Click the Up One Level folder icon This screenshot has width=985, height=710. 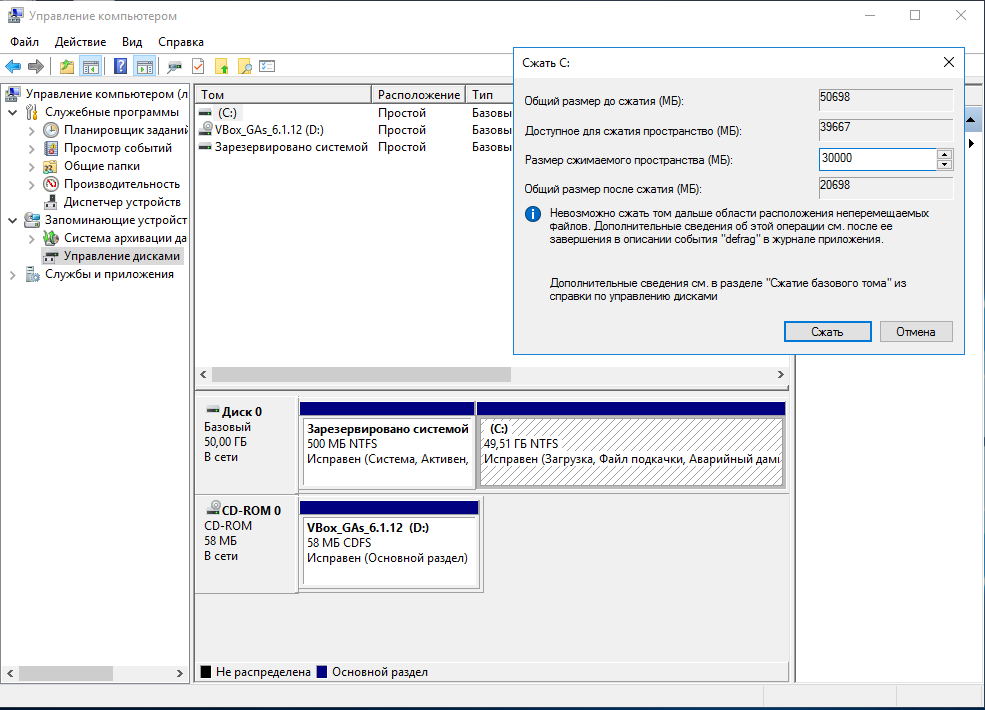[x=66, y=67]
